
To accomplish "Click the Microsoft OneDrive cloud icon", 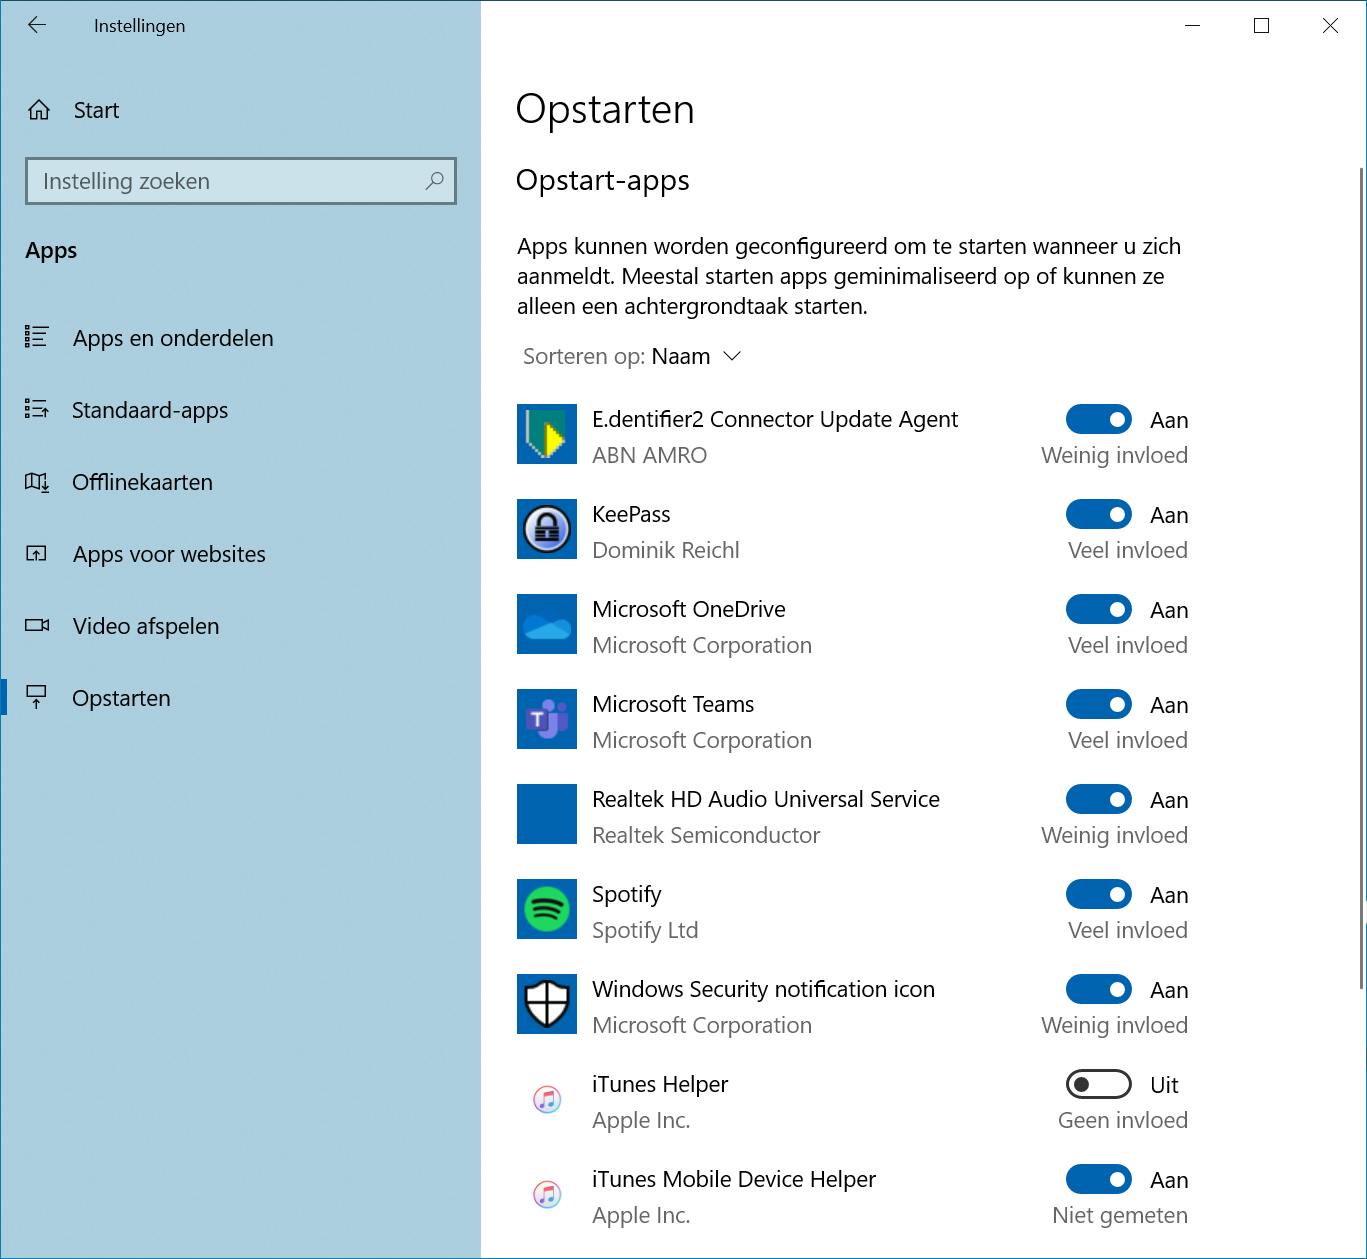I will click(547, 624).
